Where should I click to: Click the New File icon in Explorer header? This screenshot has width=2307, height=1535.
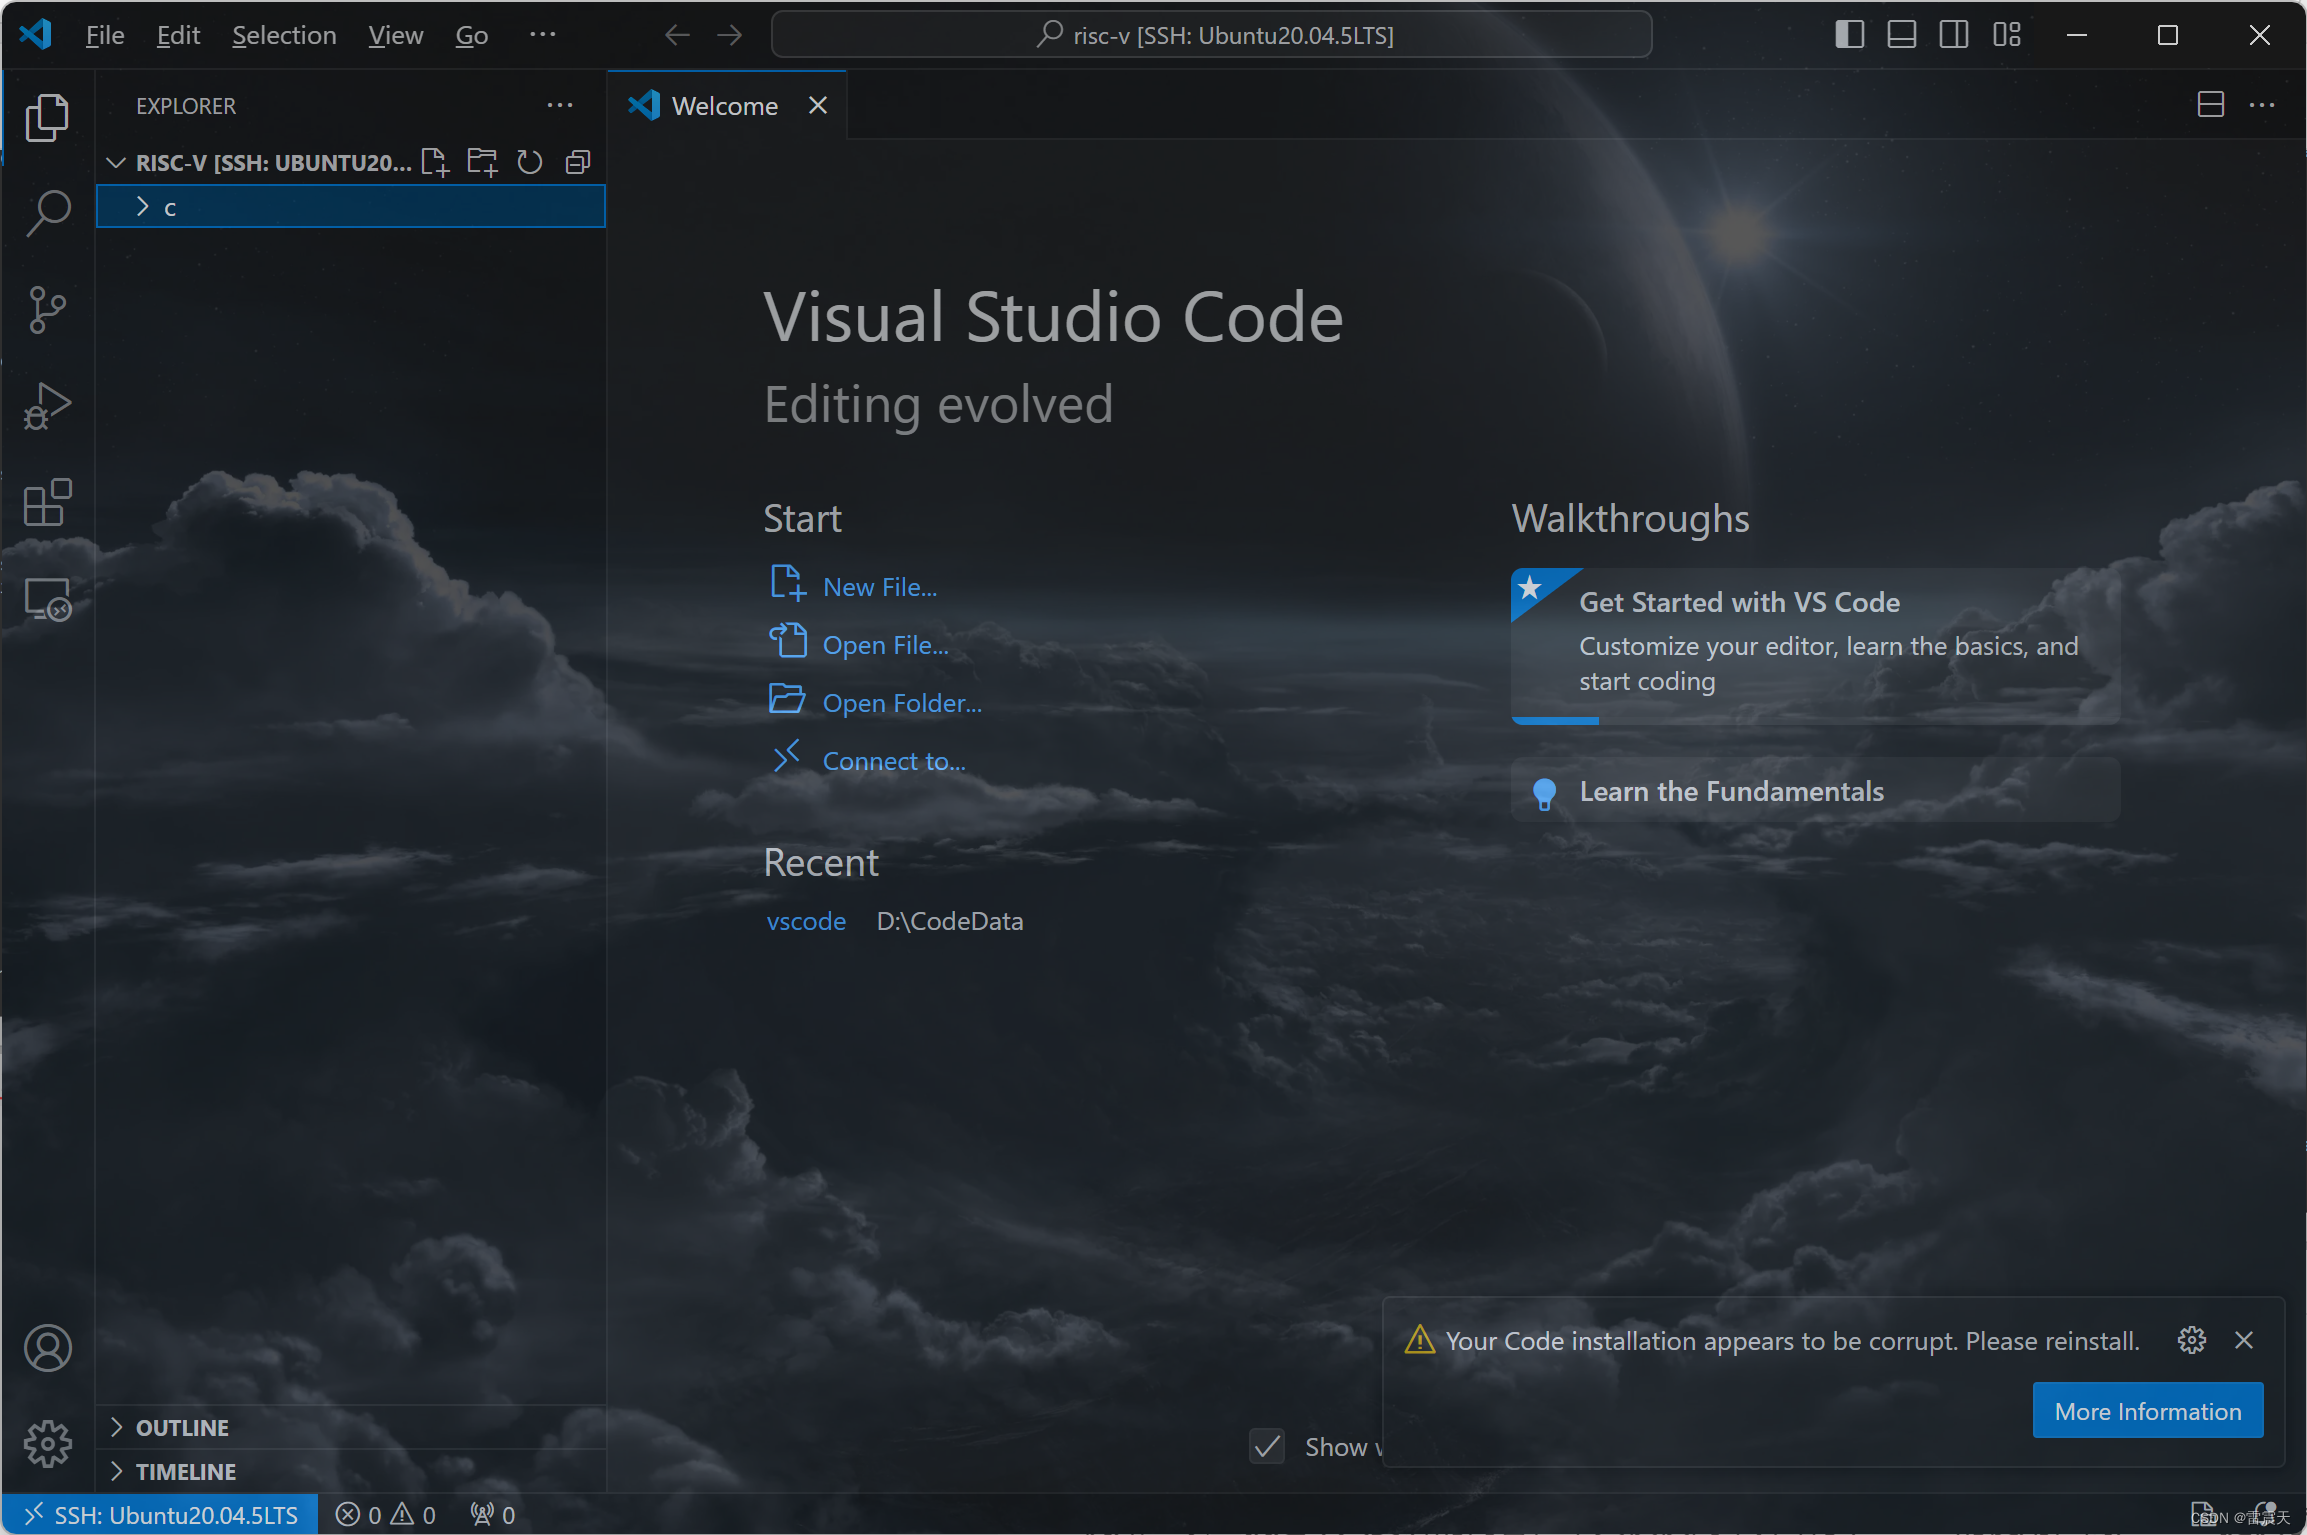coord(435,162)
